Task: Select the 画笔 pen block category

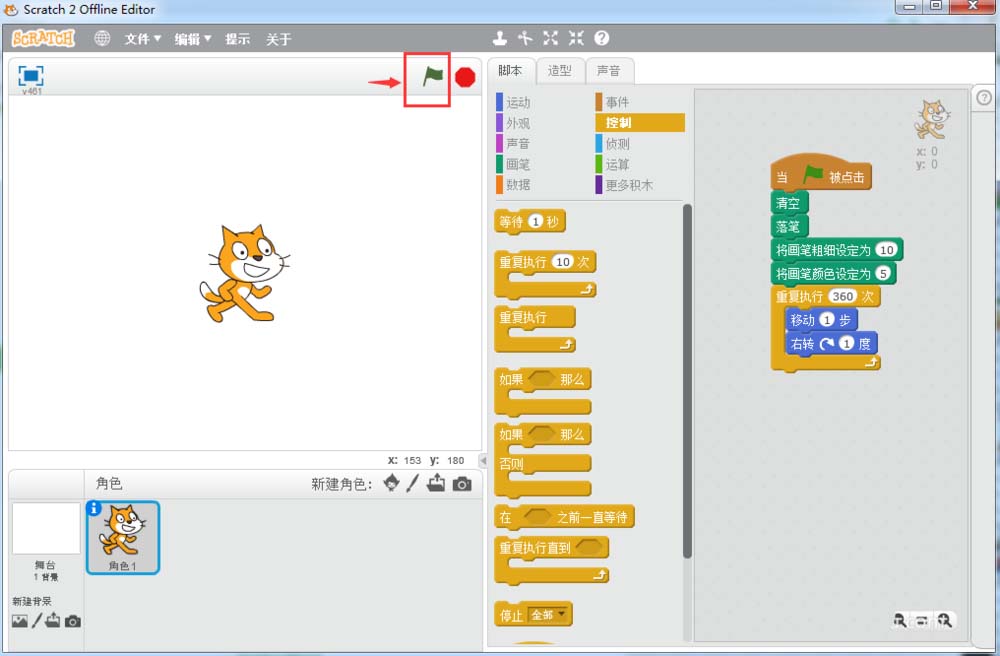Action: coord(514,164)
